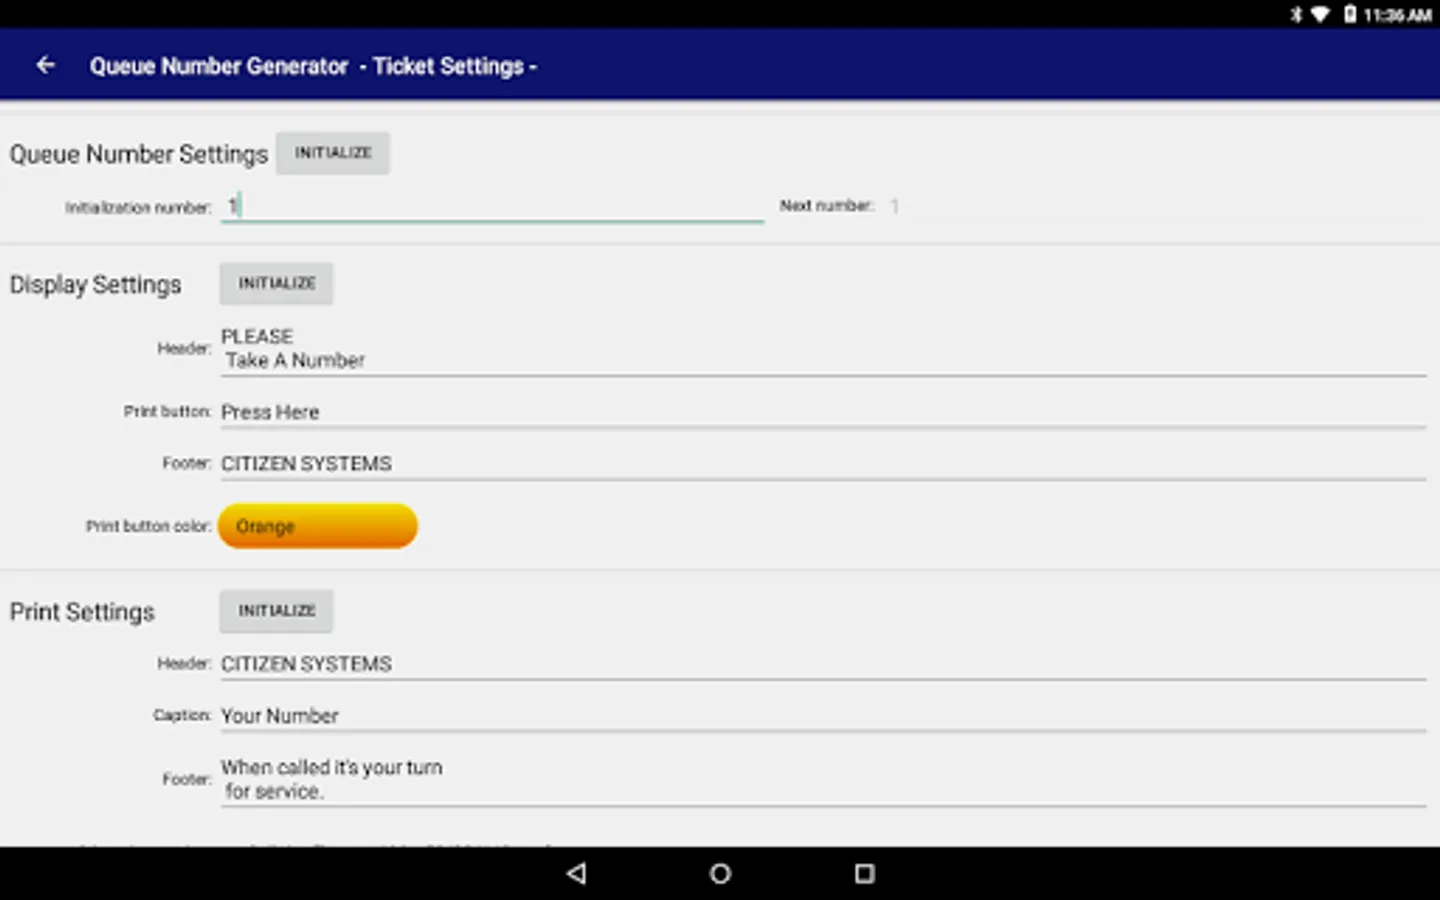Viewport: 1440px width, 900px height.
Task: Tap the Android recent apps button
Action: 865,873
